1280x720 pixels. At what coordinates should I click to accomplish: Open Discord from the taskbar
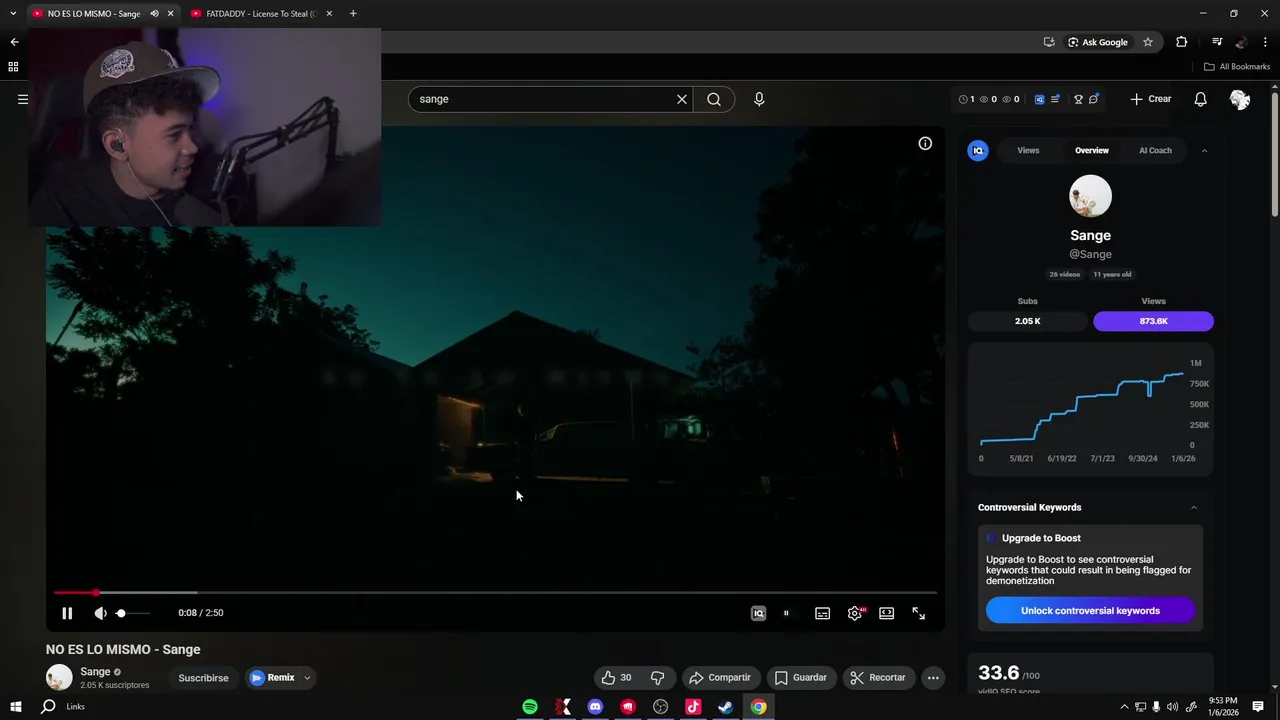click(x=595, y=707)
